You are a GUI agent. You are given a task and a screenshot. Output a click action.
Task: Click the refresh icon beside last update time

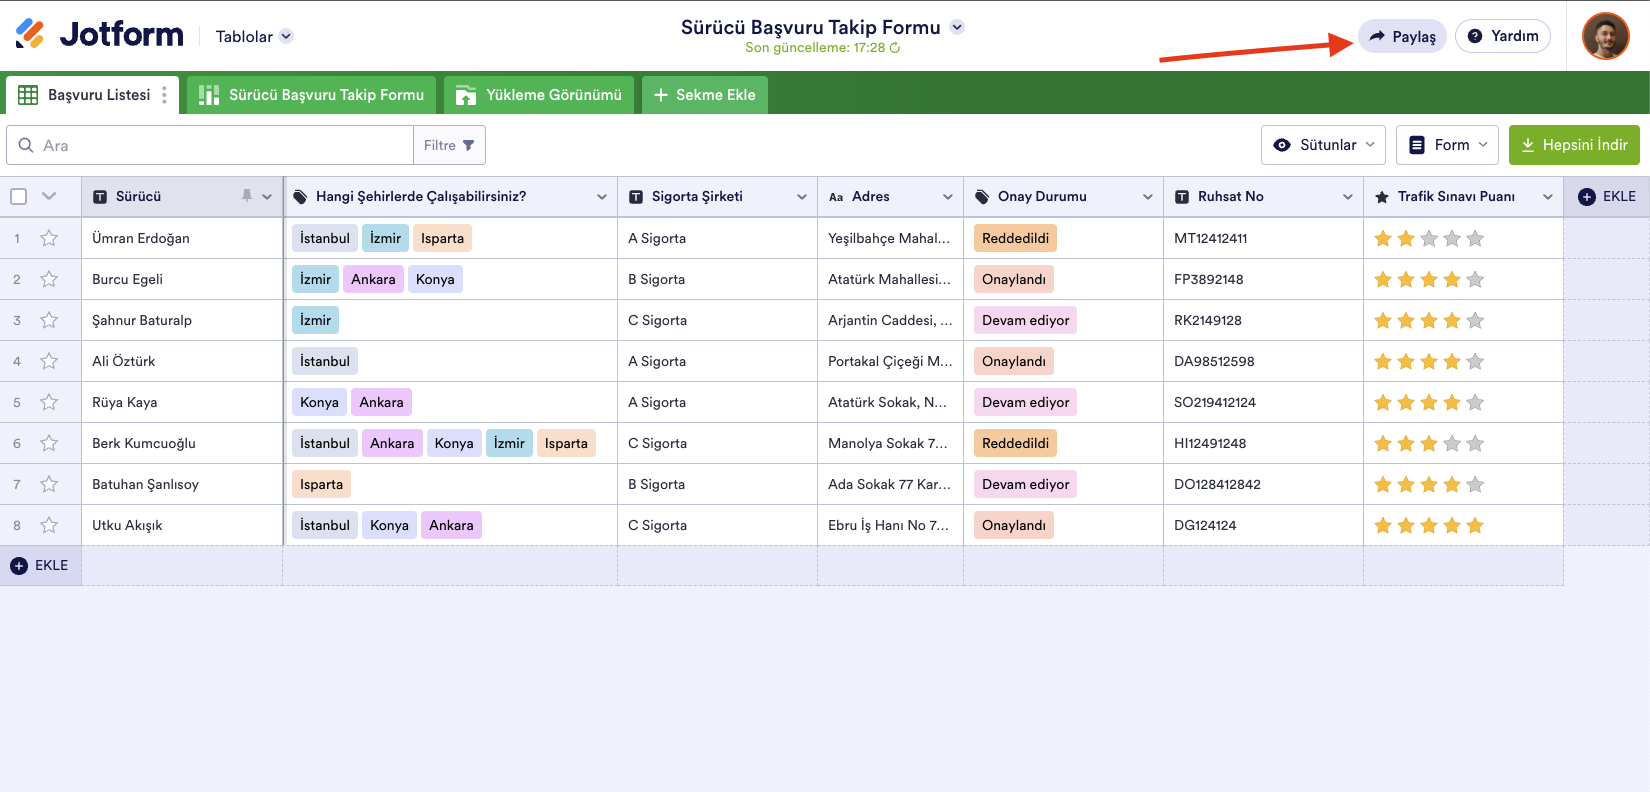[x=895, y=48]
